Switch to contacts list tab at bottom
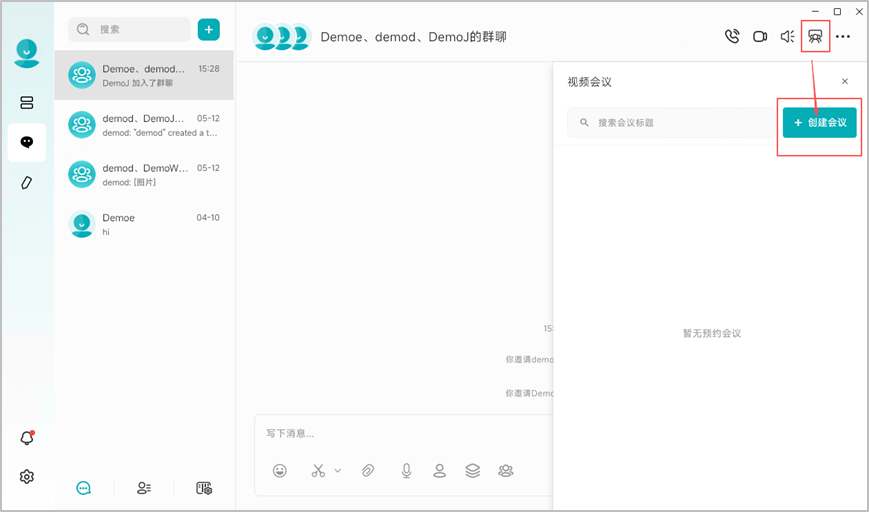Screen dimensions: 869x512 [x=144, y=488]
